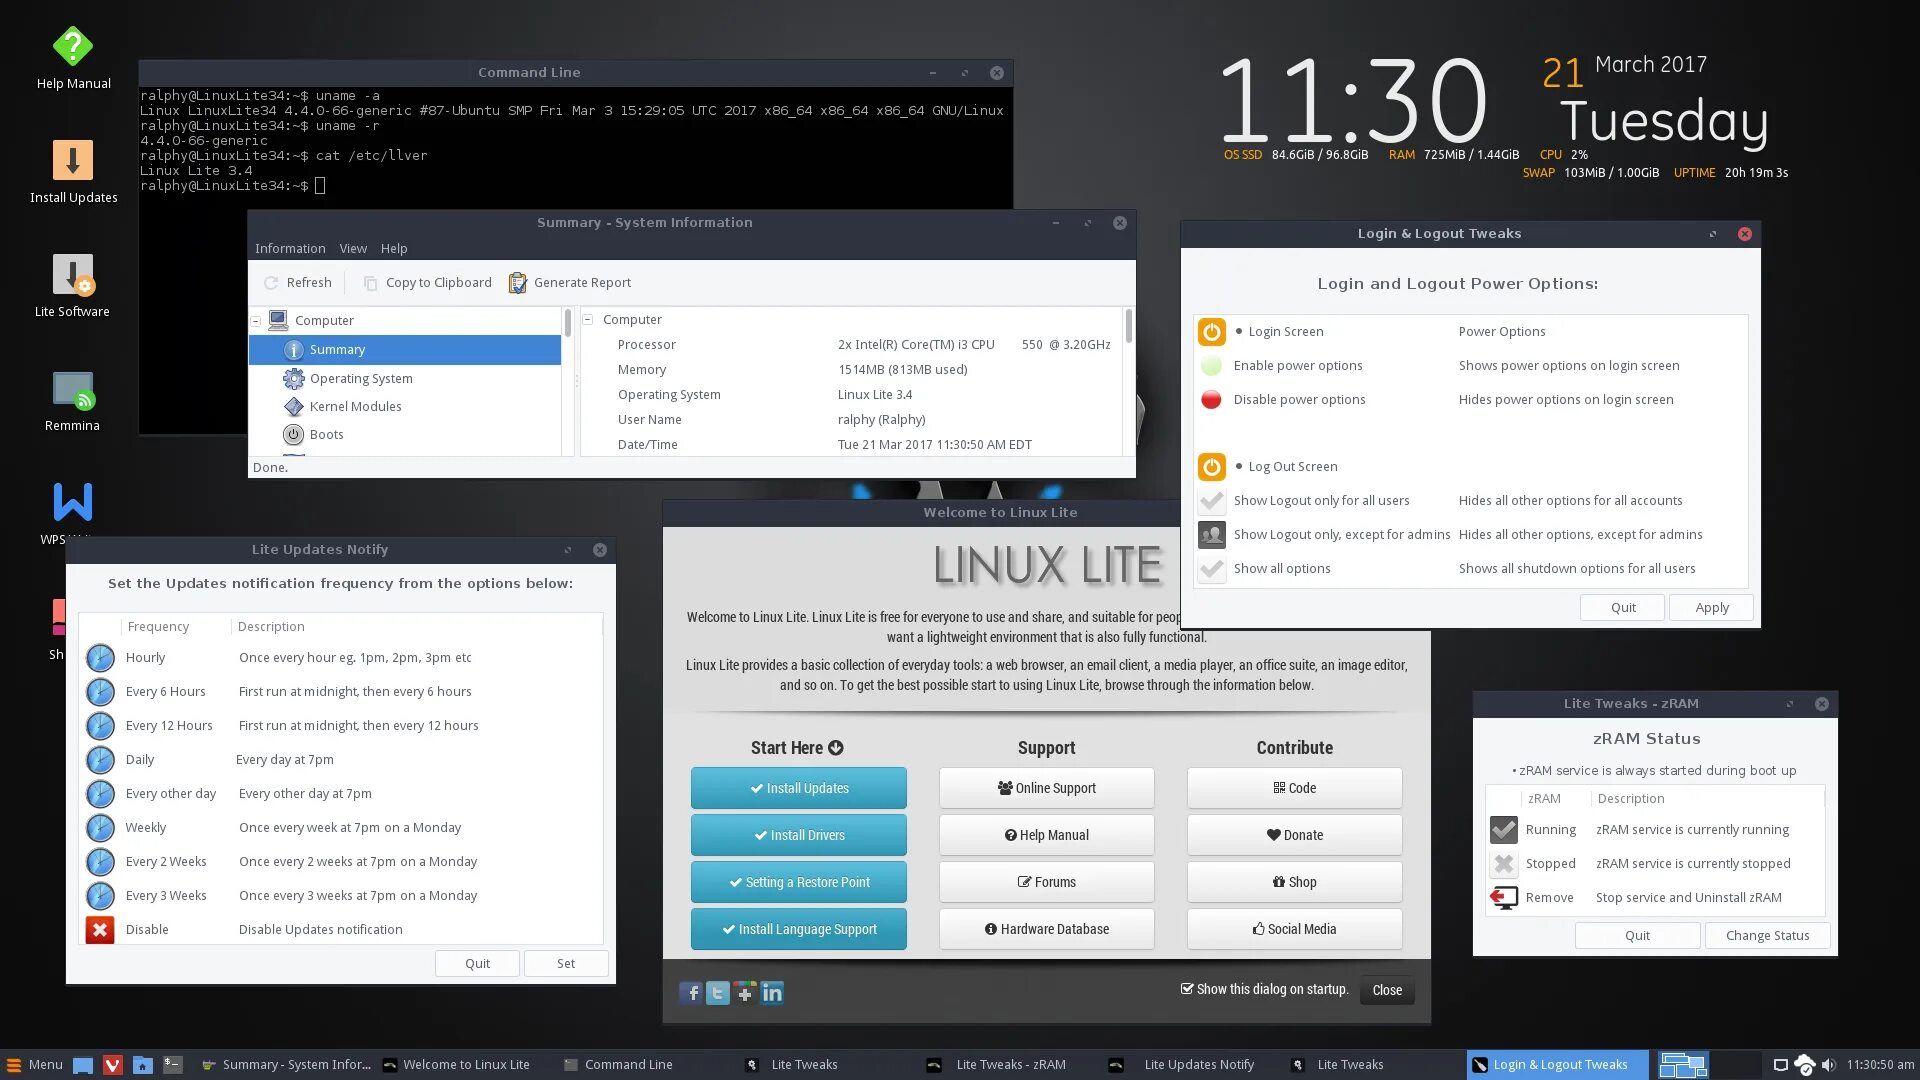Click Apply in Login & Logout Tweaks
The image size is (1920, 1080).
click(1711, 608)
